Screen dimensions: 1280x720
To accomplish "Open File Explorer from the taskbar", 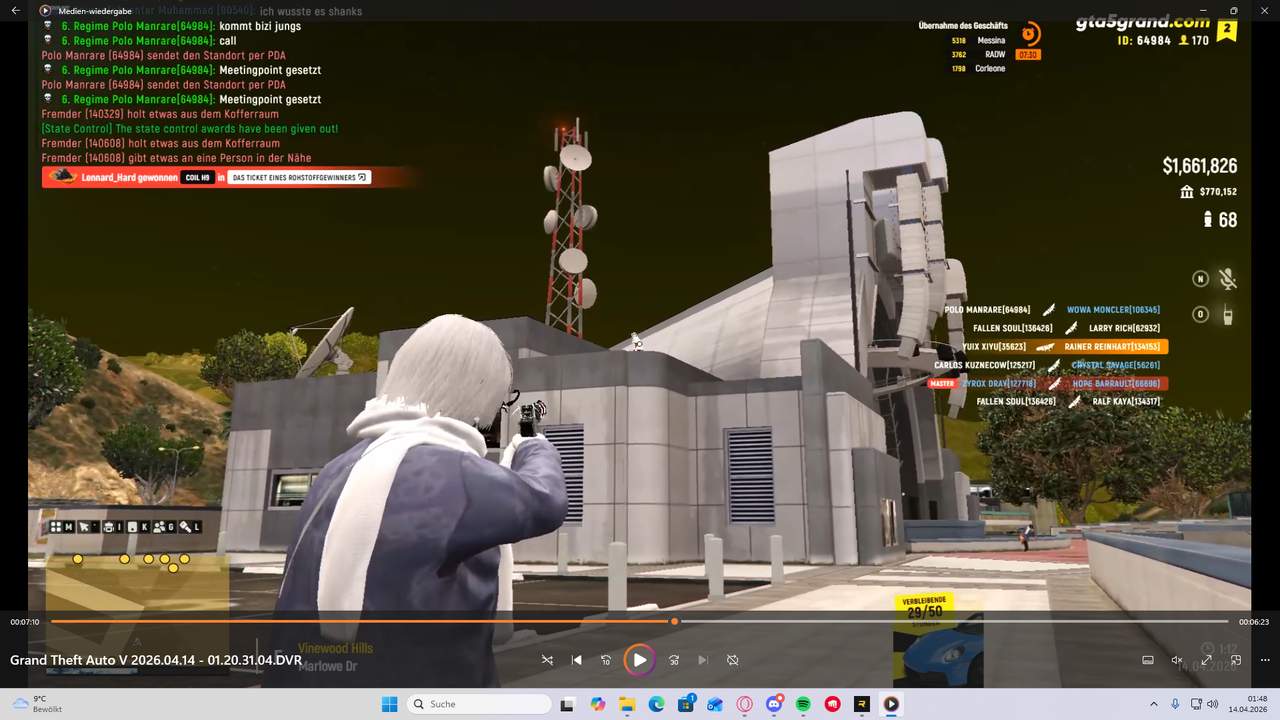I will 627,704.
